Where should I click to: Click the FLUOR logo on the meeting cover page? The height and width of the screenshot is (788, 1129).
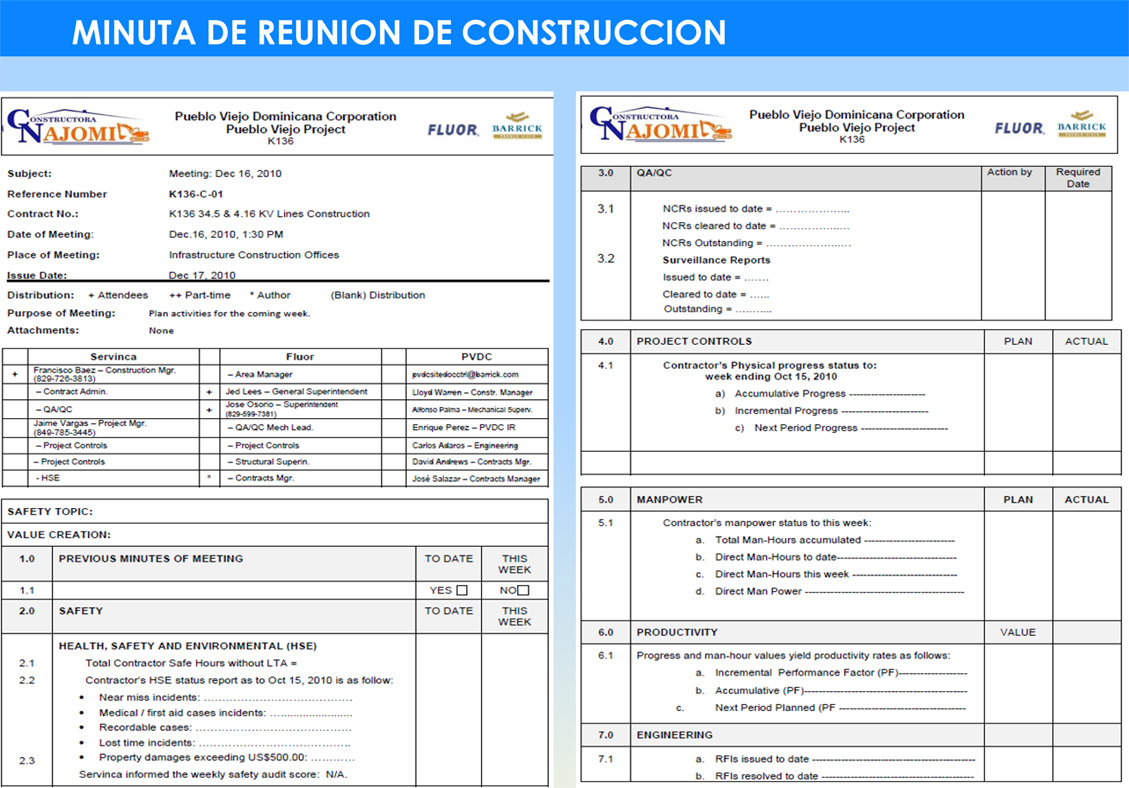pos(453,130)
